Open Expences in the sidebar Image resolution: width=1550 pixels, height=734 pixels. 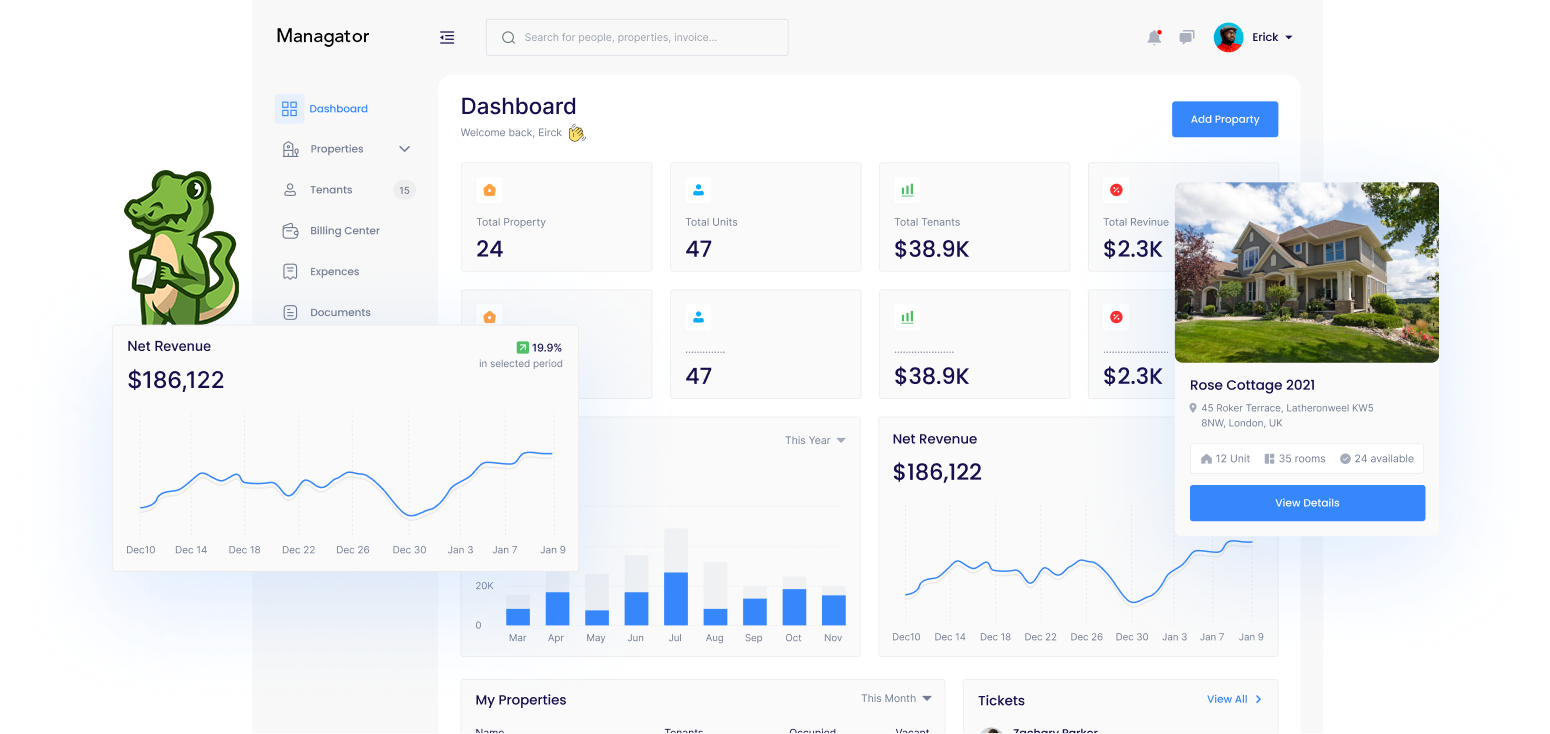334,272
